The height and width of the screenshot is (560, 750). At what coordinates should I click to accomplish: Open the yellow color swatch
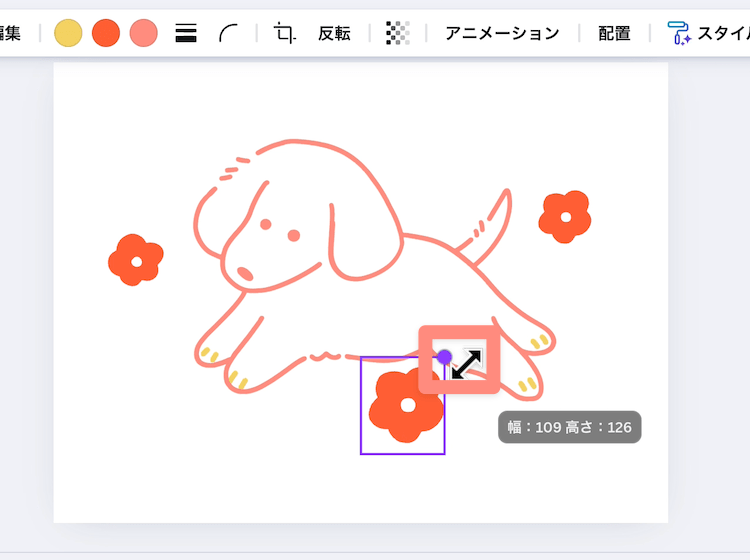[68, 33]
